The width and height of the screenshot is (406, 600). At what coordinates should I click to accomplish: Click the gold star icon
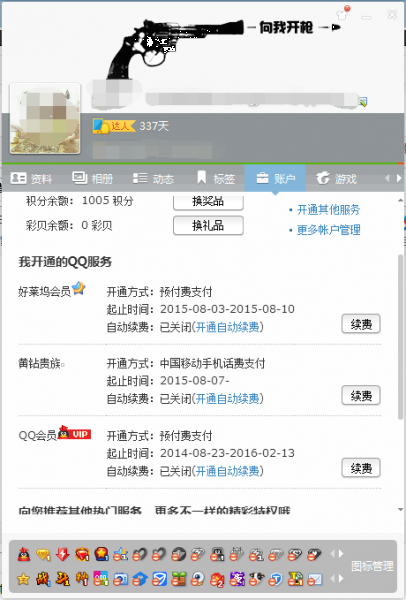(x=24, y=579)
